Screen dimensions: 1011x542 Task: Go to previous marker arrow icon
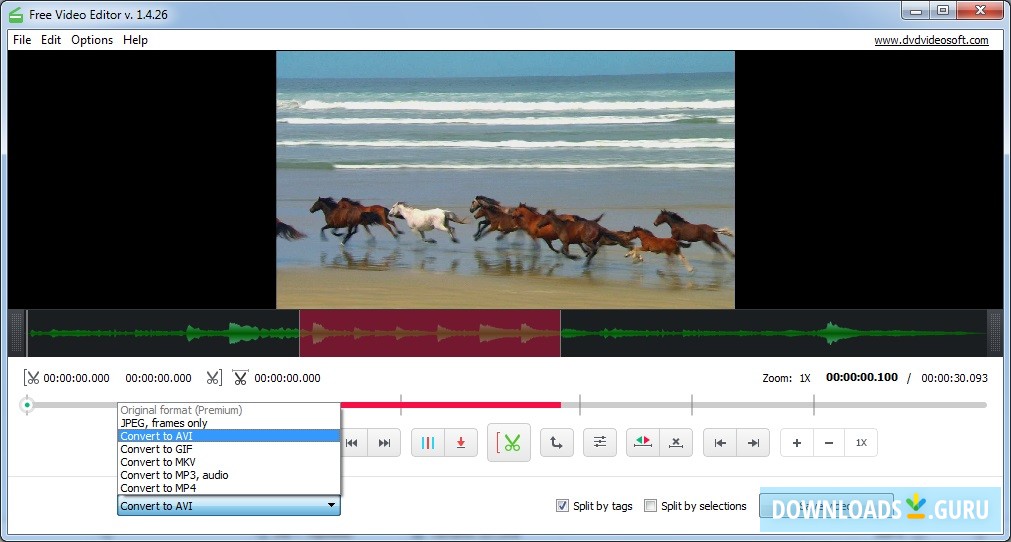click(720, 443)
